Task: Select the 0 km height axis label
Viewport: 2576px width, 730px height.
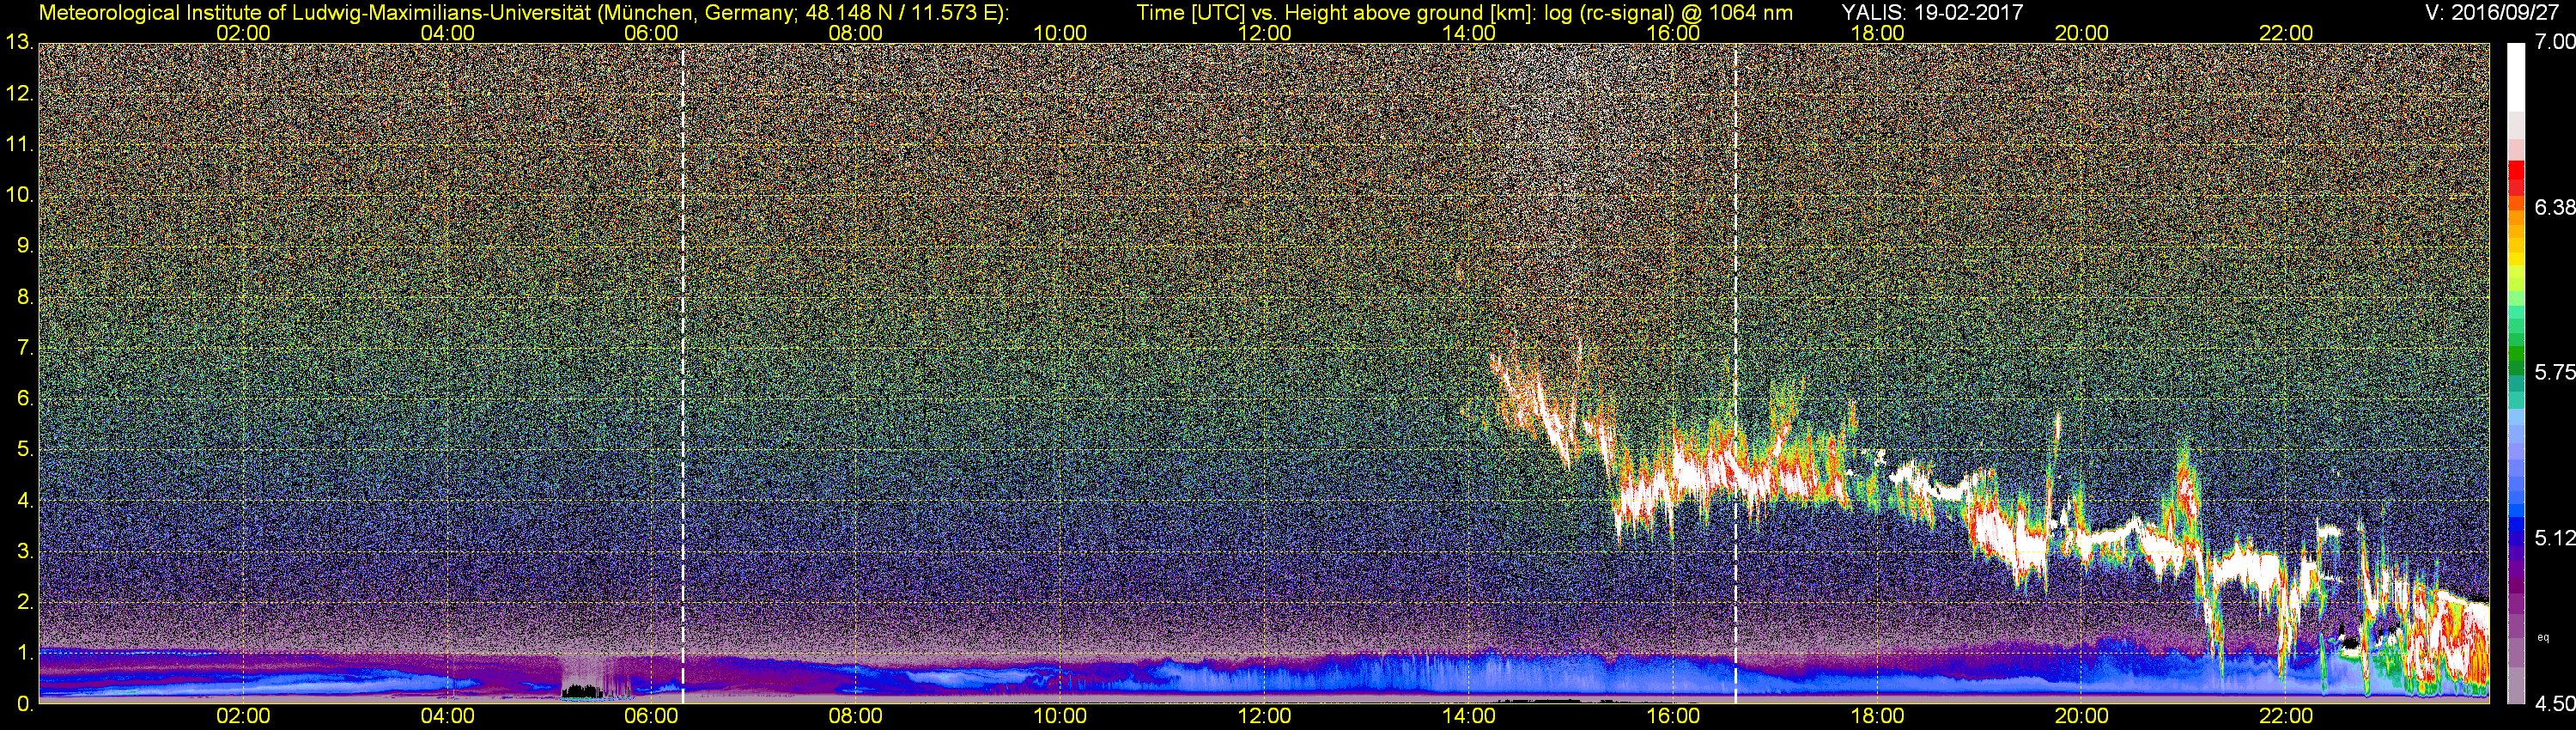Action: point(26,703)
